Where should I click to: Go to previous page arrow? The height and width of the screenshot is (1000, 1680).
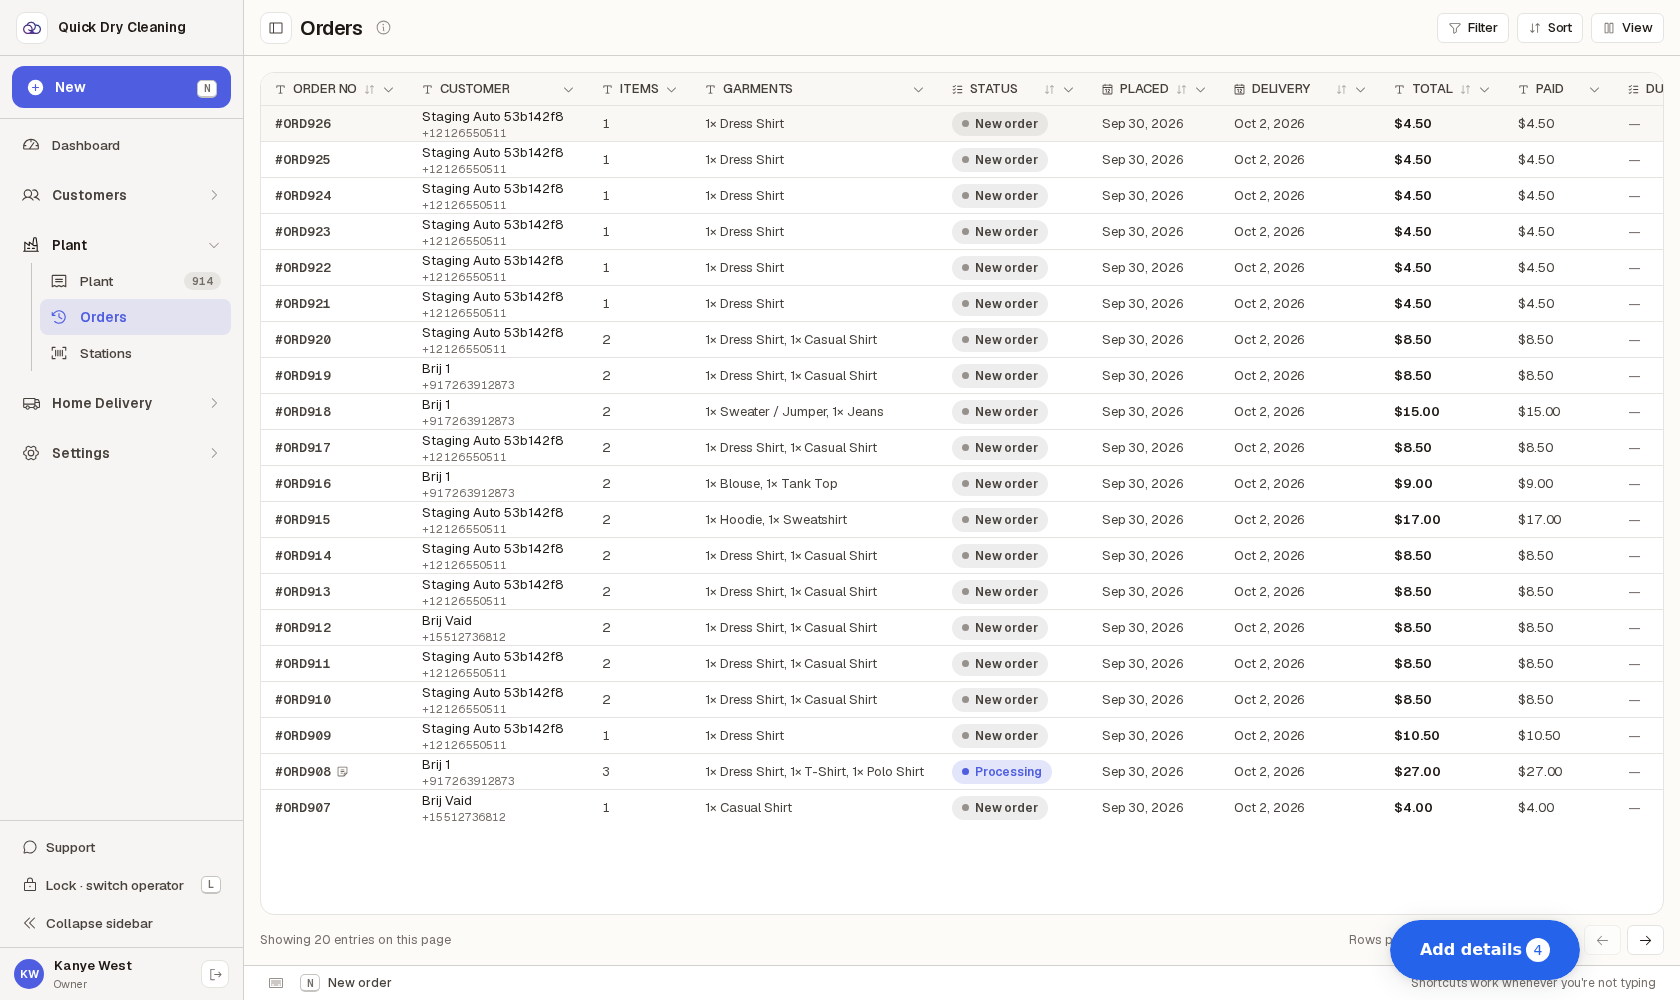1602,940
